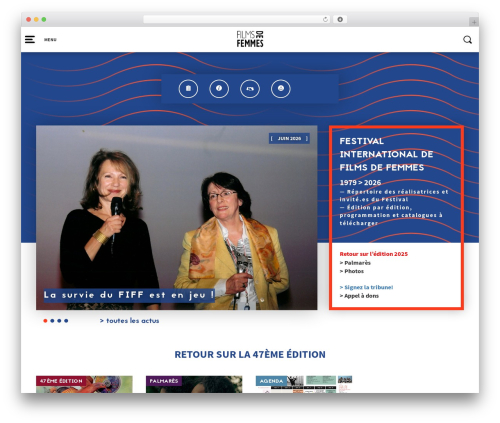Click the fourth circle icon in banner

[x=281, y=89]
